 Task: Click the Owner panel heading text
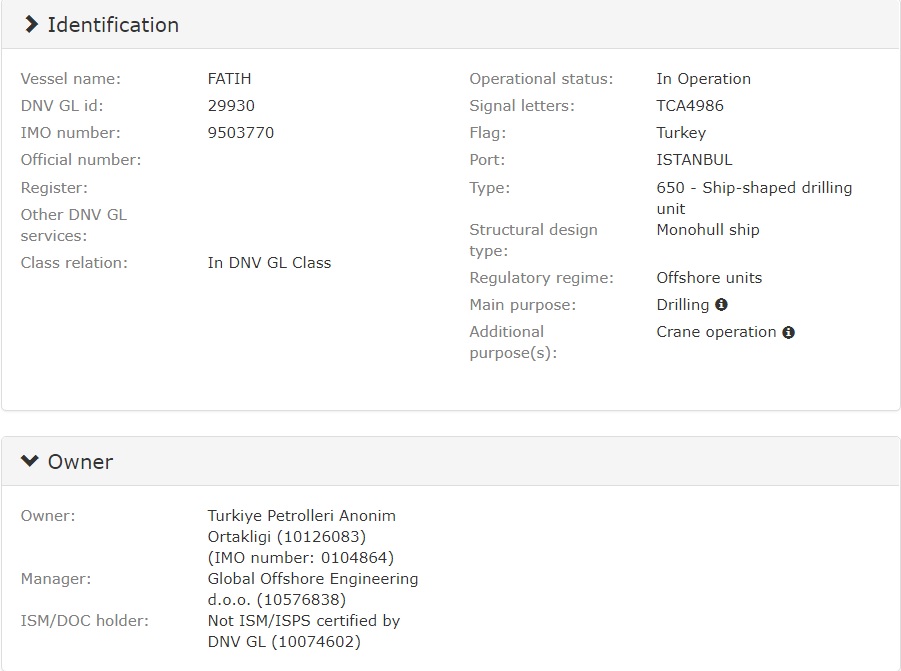coord(80,462)
